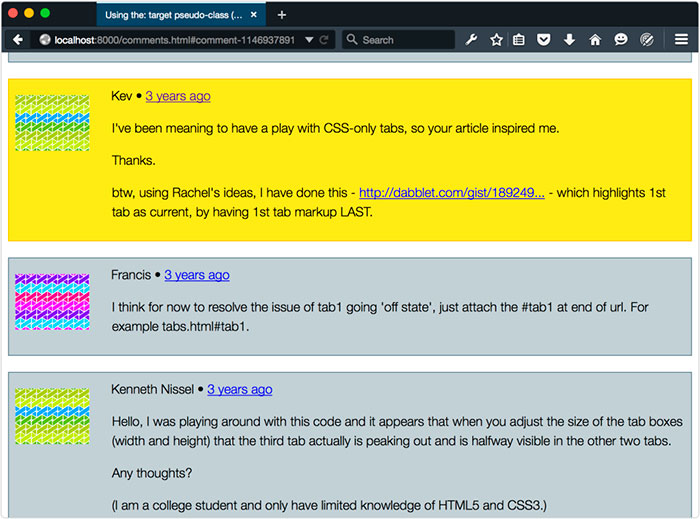The image size is (700, 519).
Task: Open the downloads arrow icon
Action: (569, 40)
